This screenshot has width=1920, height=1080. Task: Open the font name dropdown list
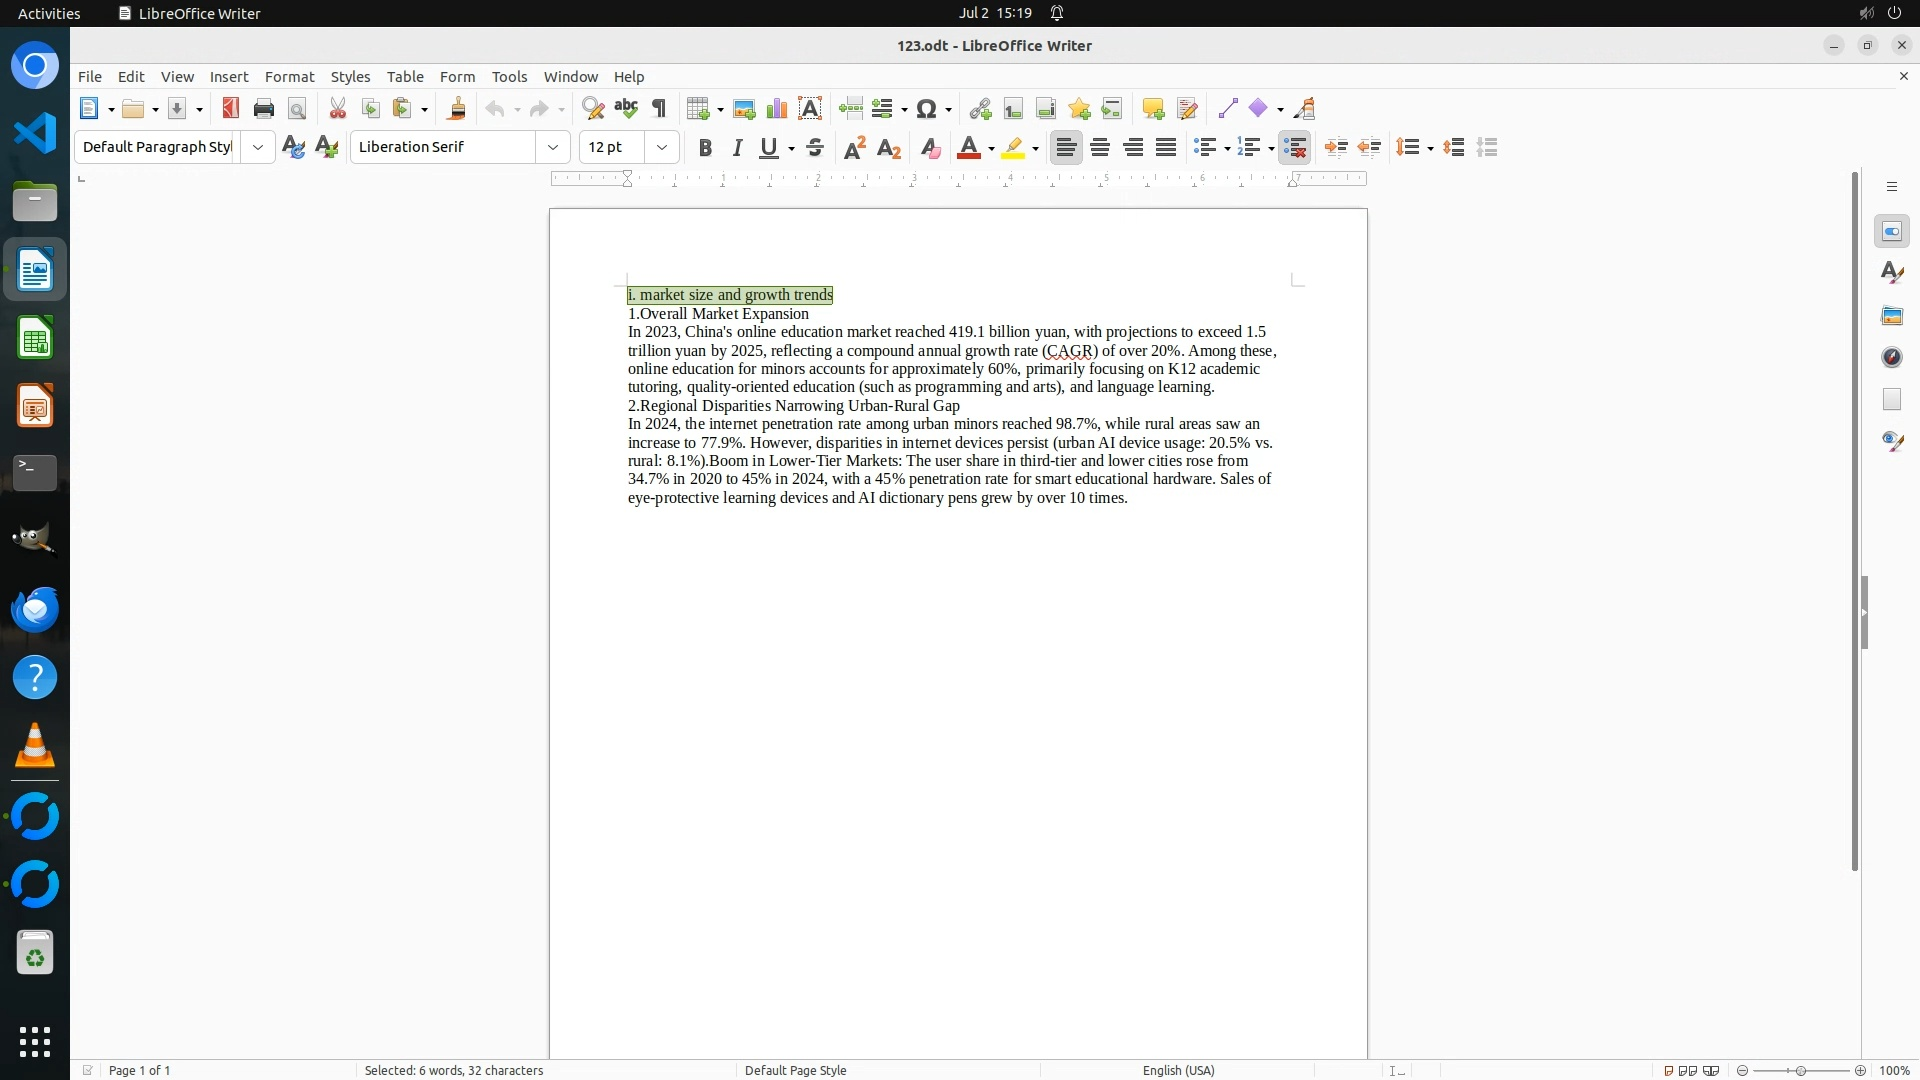click(x=553, y=148)
